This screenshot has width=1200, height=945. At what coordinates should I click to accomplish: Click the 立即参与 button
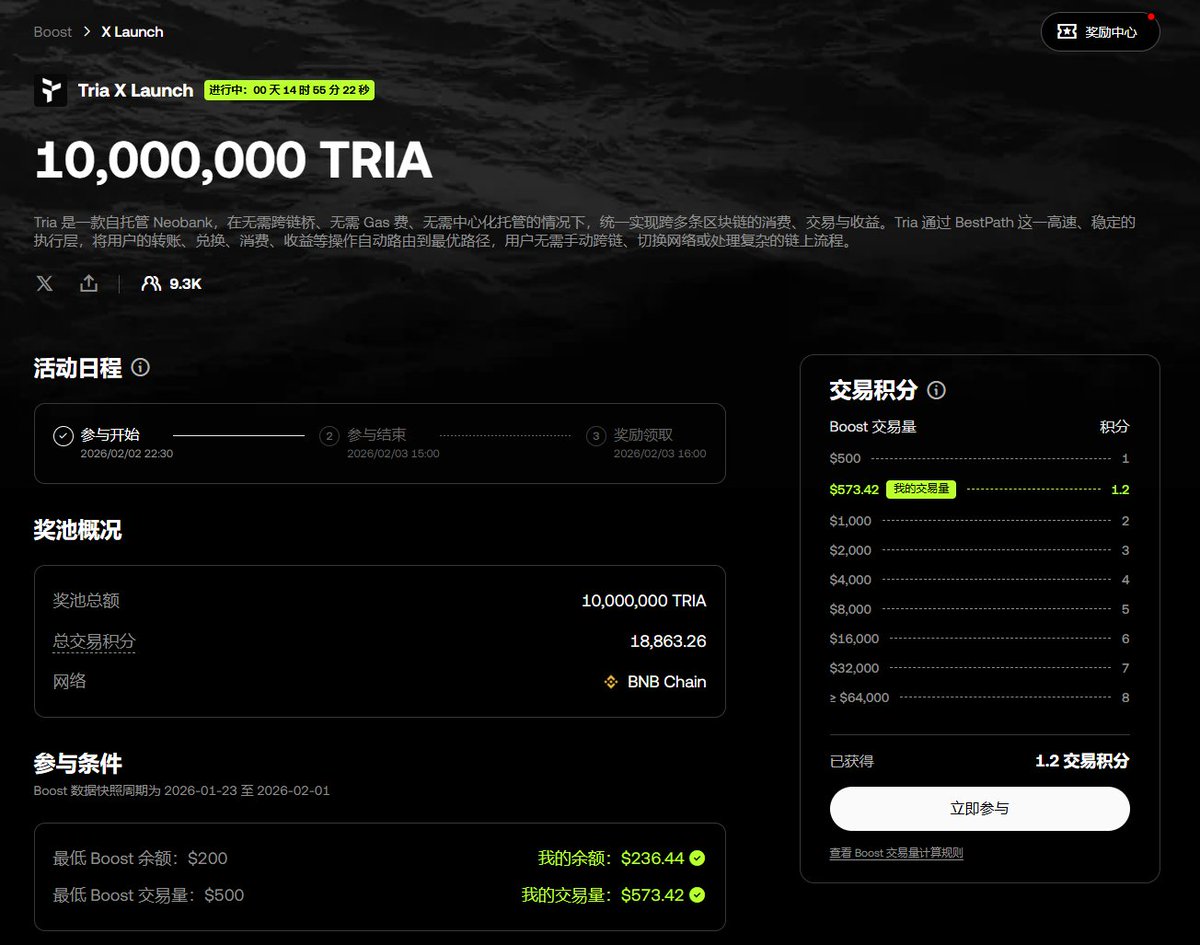(x=980, y=808)
